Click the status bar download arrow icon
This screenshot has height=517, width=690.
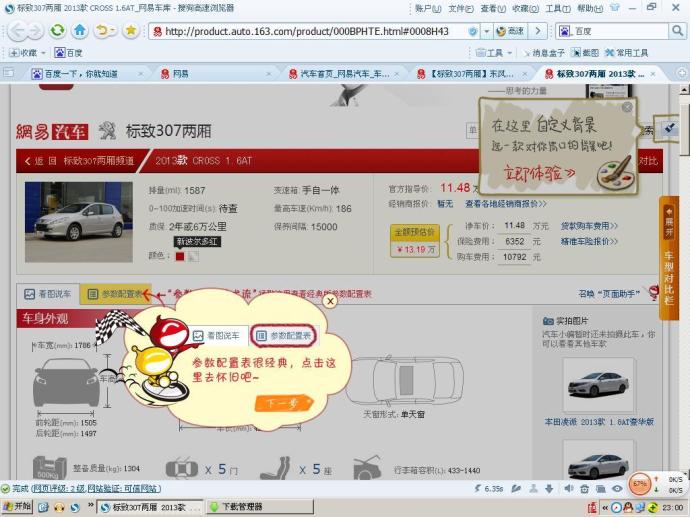coord(549,488)
